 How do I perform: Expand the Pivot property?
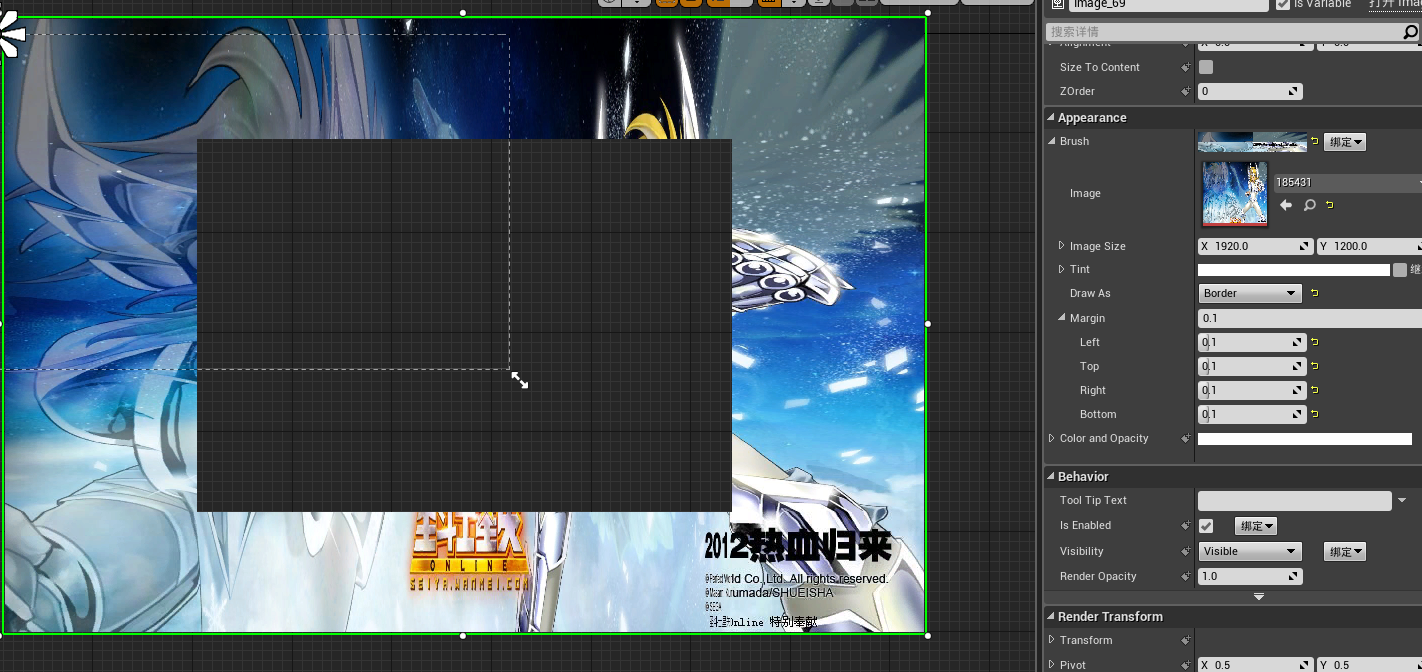pos(1051,665)
